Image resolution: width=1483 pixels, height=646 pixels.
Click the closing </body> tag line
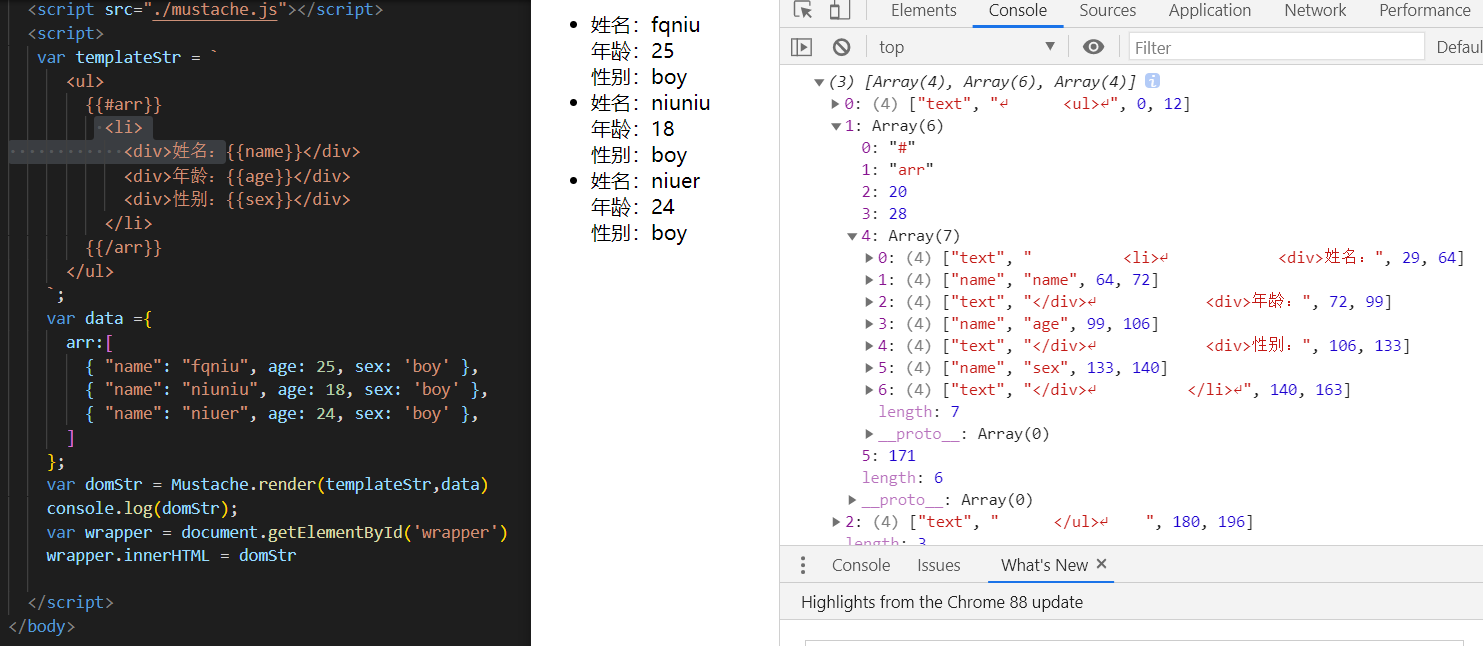pos(41,627)
